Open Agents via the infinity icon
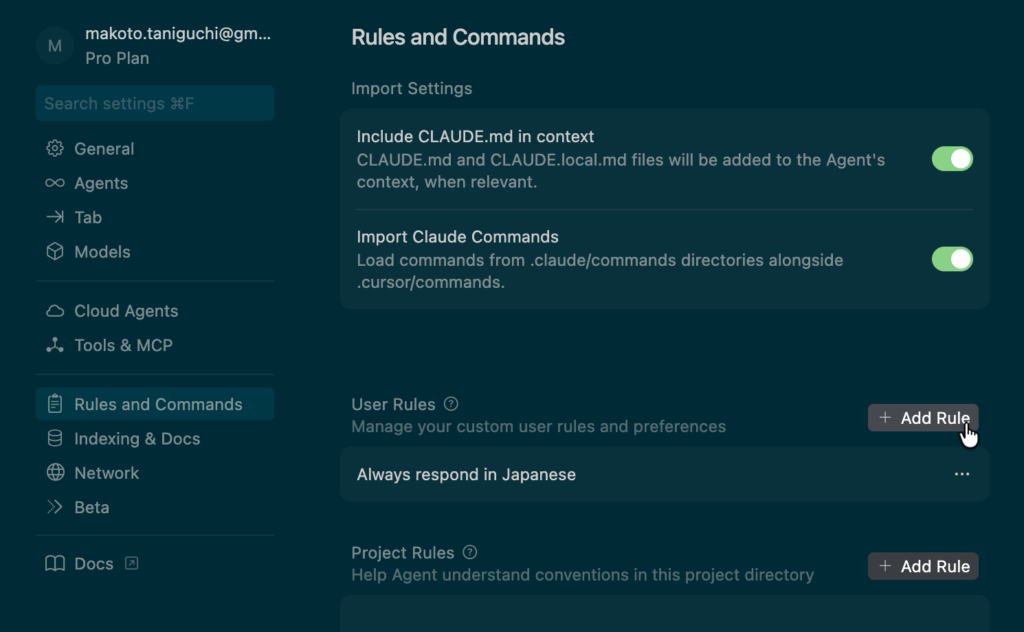 click(55, 183)
